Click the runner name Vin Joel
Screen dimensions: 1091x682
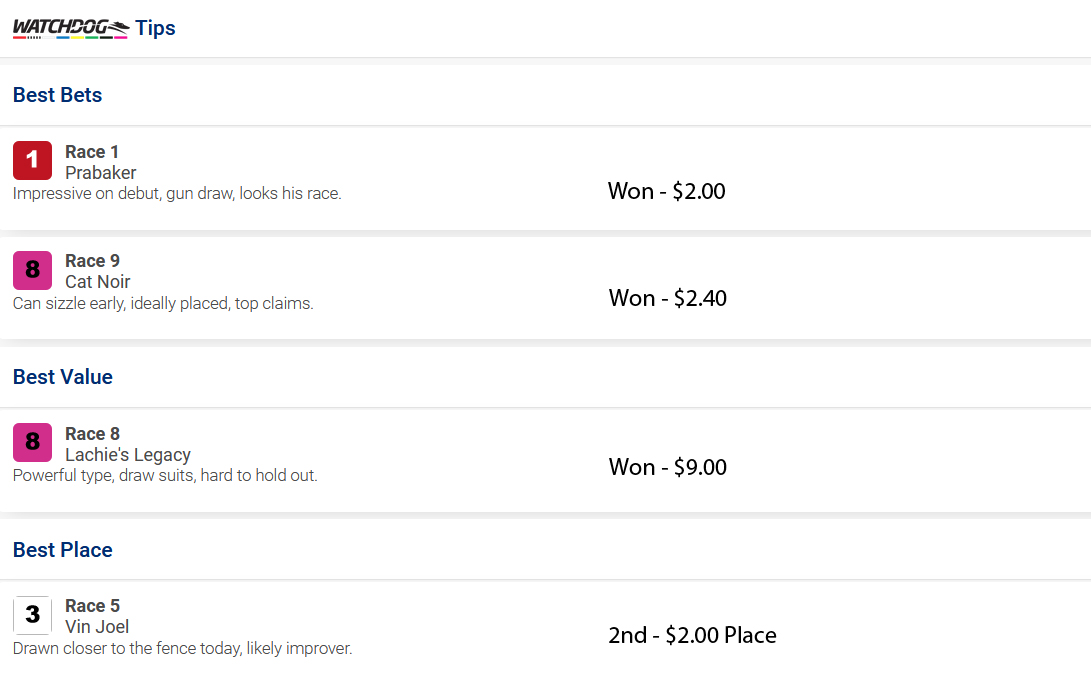tap(97, 627)
